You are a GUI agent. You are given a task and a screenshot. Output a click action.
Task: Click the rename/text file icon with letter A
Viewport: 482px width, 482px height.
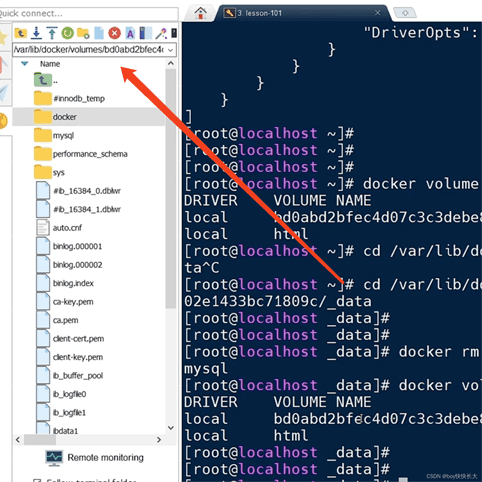coord(130,33)
